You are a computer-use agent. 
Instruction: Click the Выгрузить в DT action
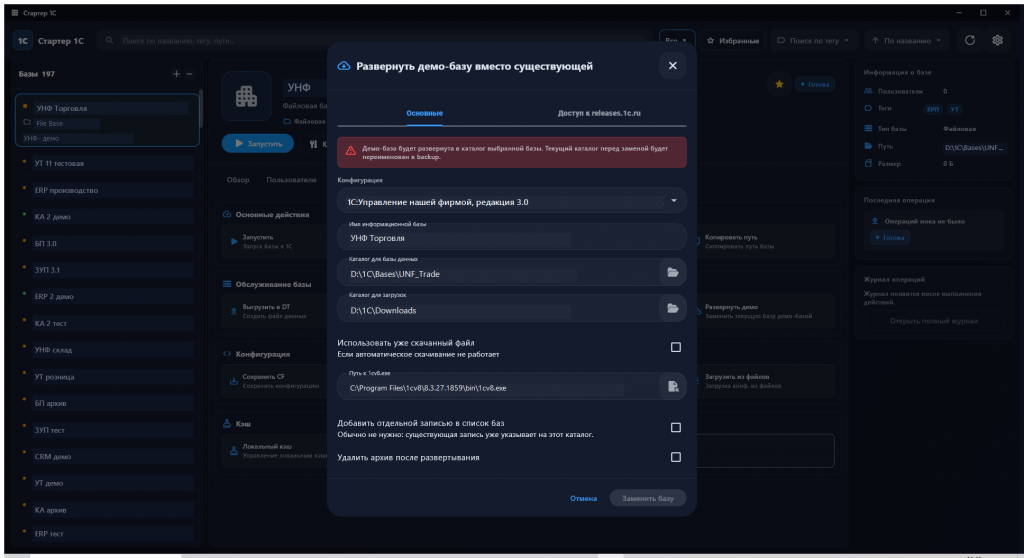[274, 310]
